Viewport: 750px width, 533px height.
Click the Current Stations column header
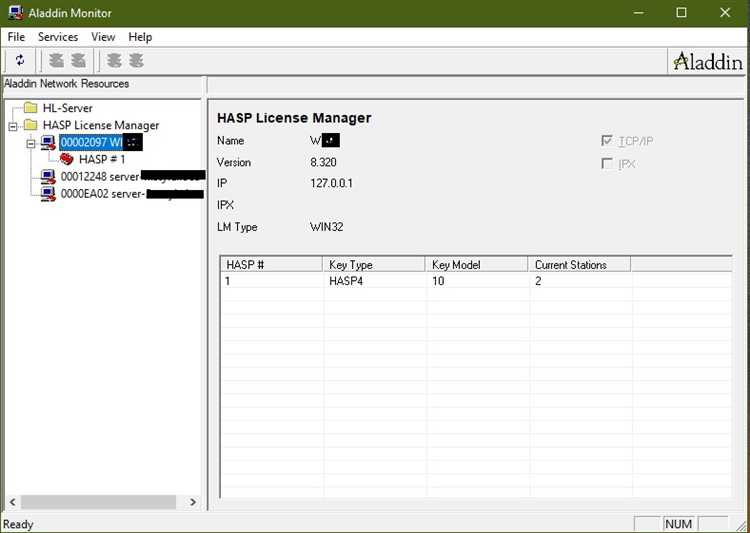point(580,265)
